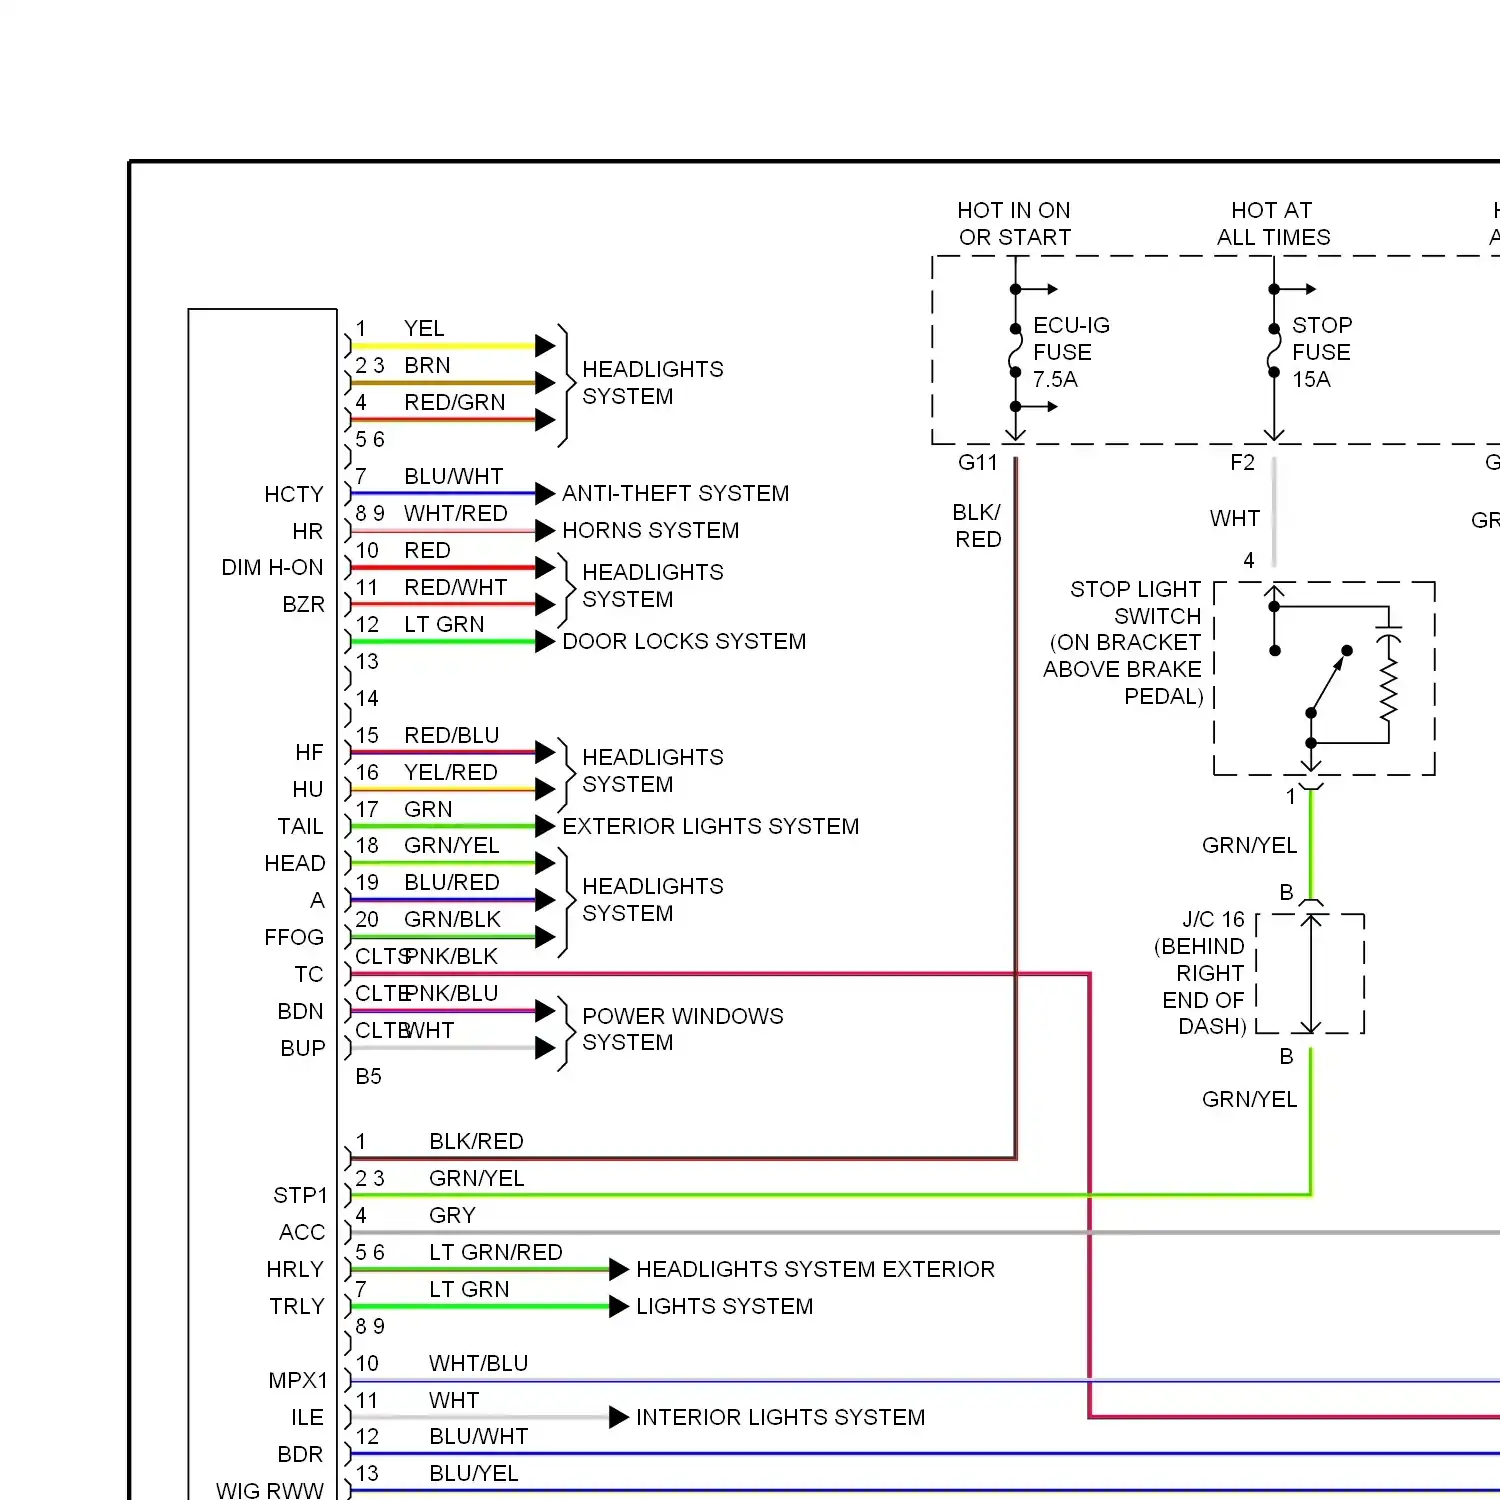This screenshot has height=1500, width=1500.
Task: Click the "HEAD" terminal name
Action: coord(294,864)
